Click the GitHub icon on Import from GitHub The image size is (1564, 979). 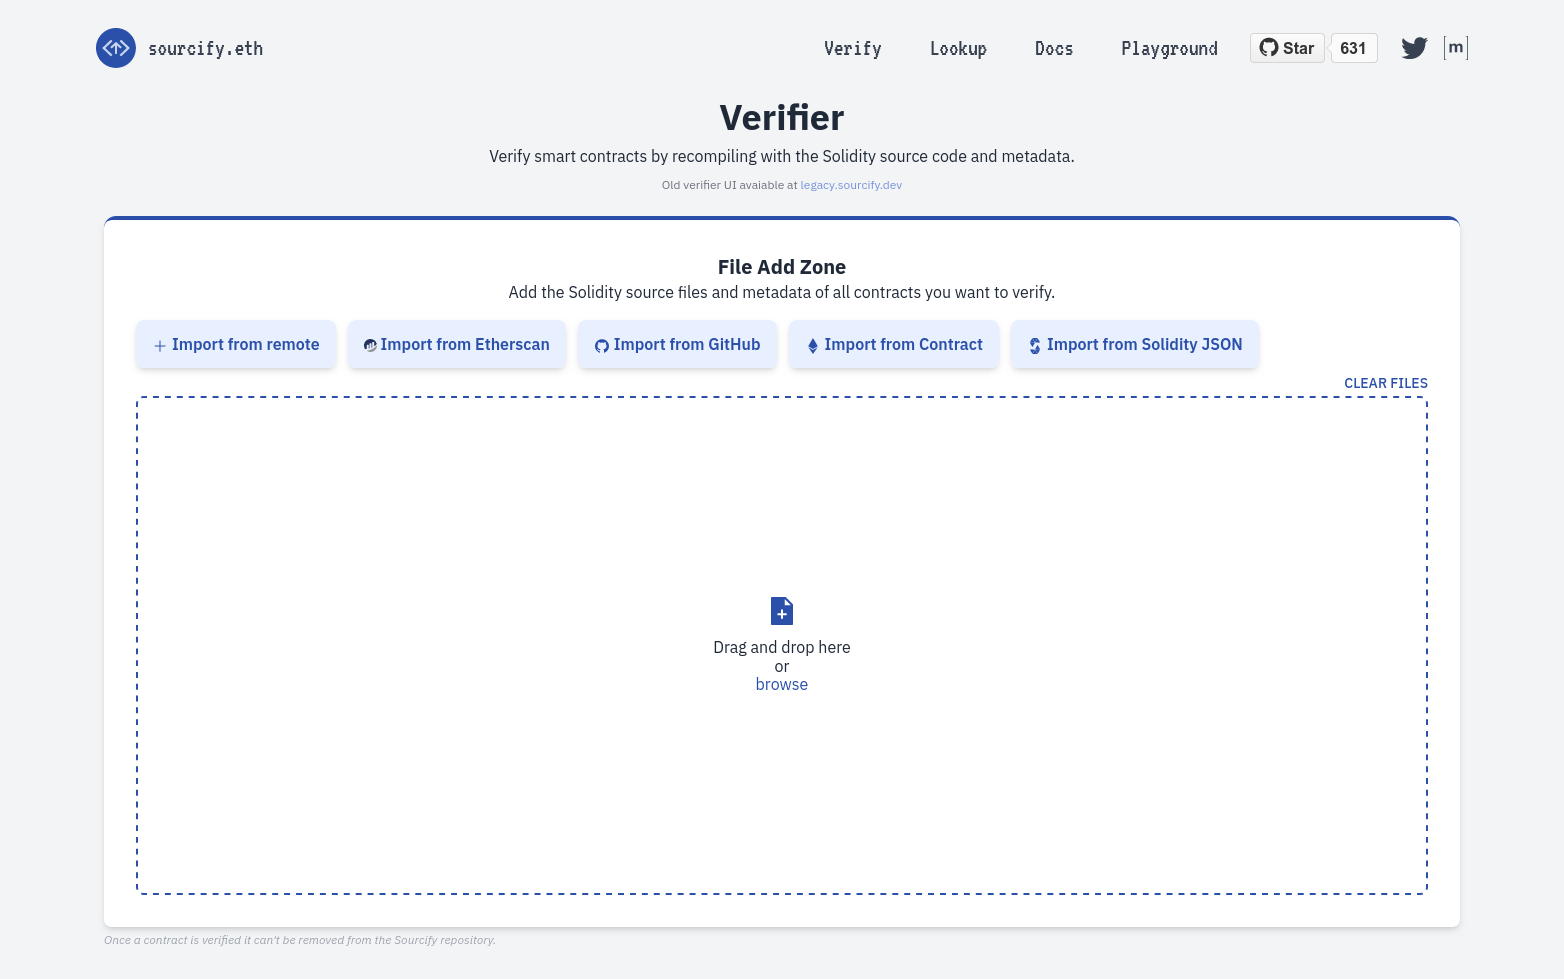click(x=601, y=344)
